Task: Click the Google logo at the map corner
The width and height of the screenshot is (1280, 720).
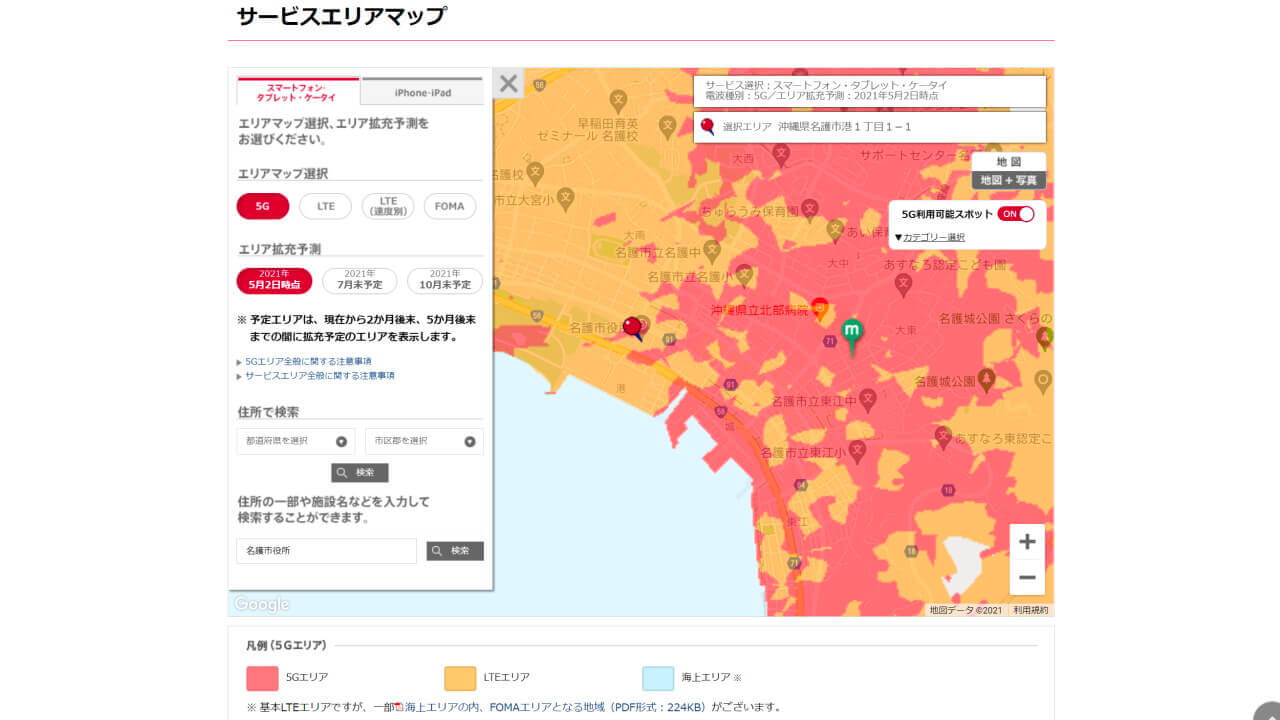Action: [x=260, y=604]
